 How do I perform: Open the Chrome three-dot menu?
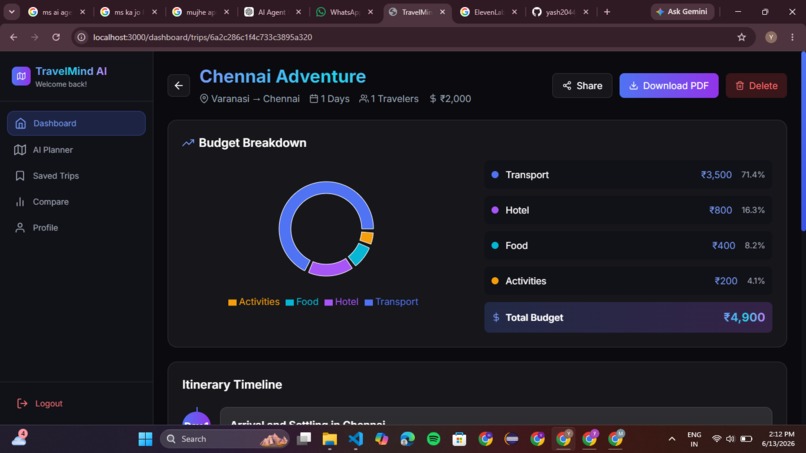pos(792,37)
